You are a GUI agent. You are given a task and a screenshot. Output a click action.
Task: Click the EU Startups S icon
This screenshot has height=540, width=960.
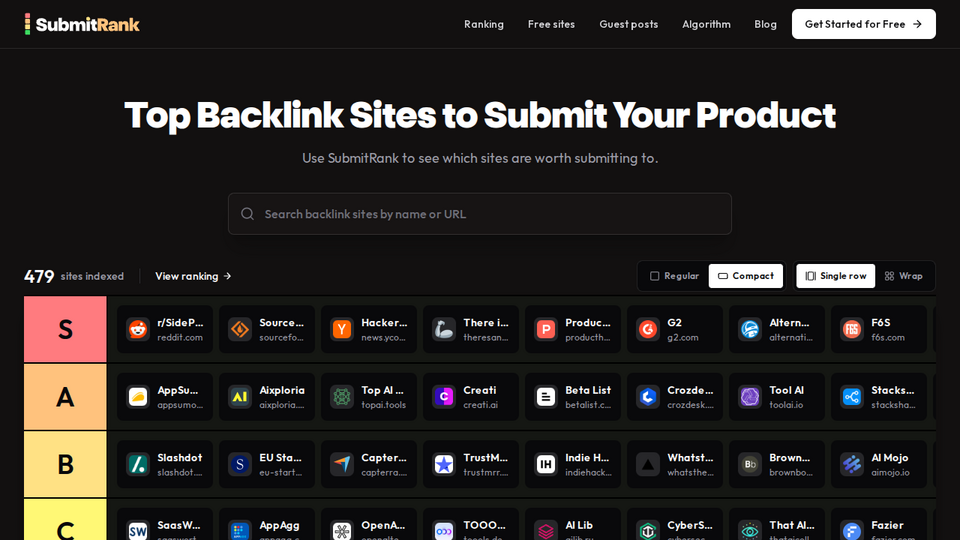[240, 464]
